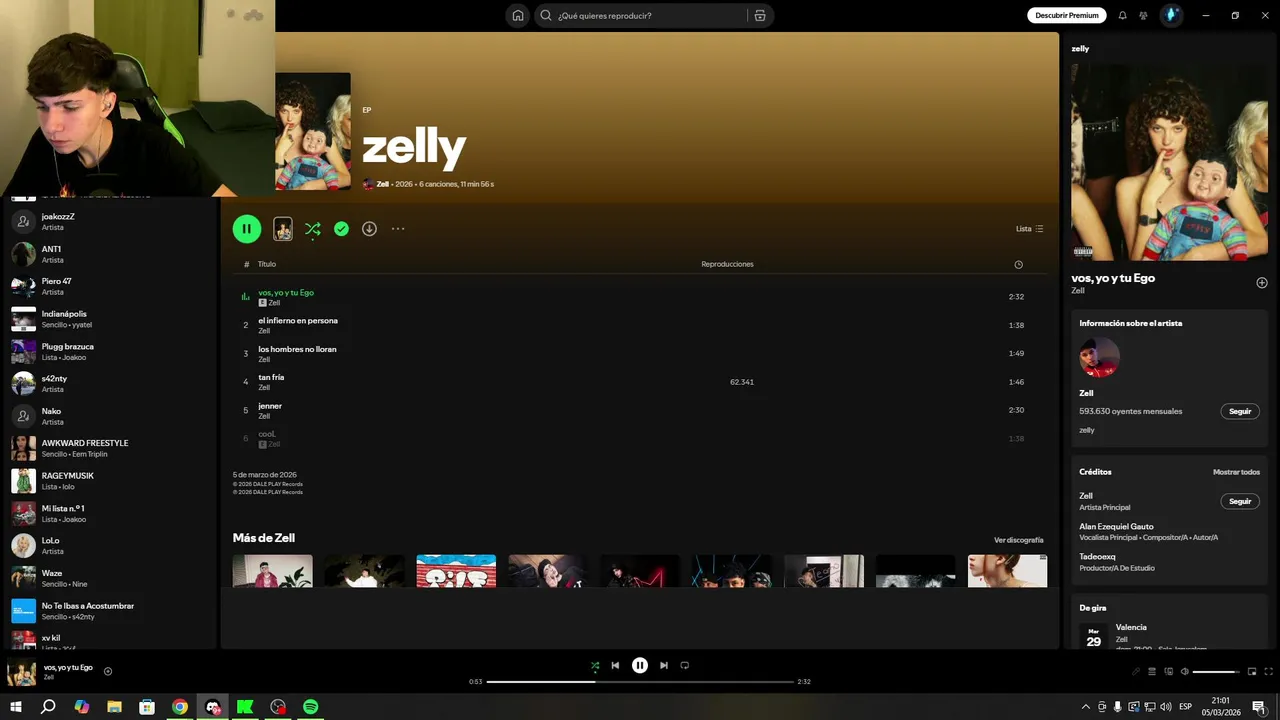1280x720 pixels.
Task: Go to Spotify Home via house icon
Action: tap(518, 15)
